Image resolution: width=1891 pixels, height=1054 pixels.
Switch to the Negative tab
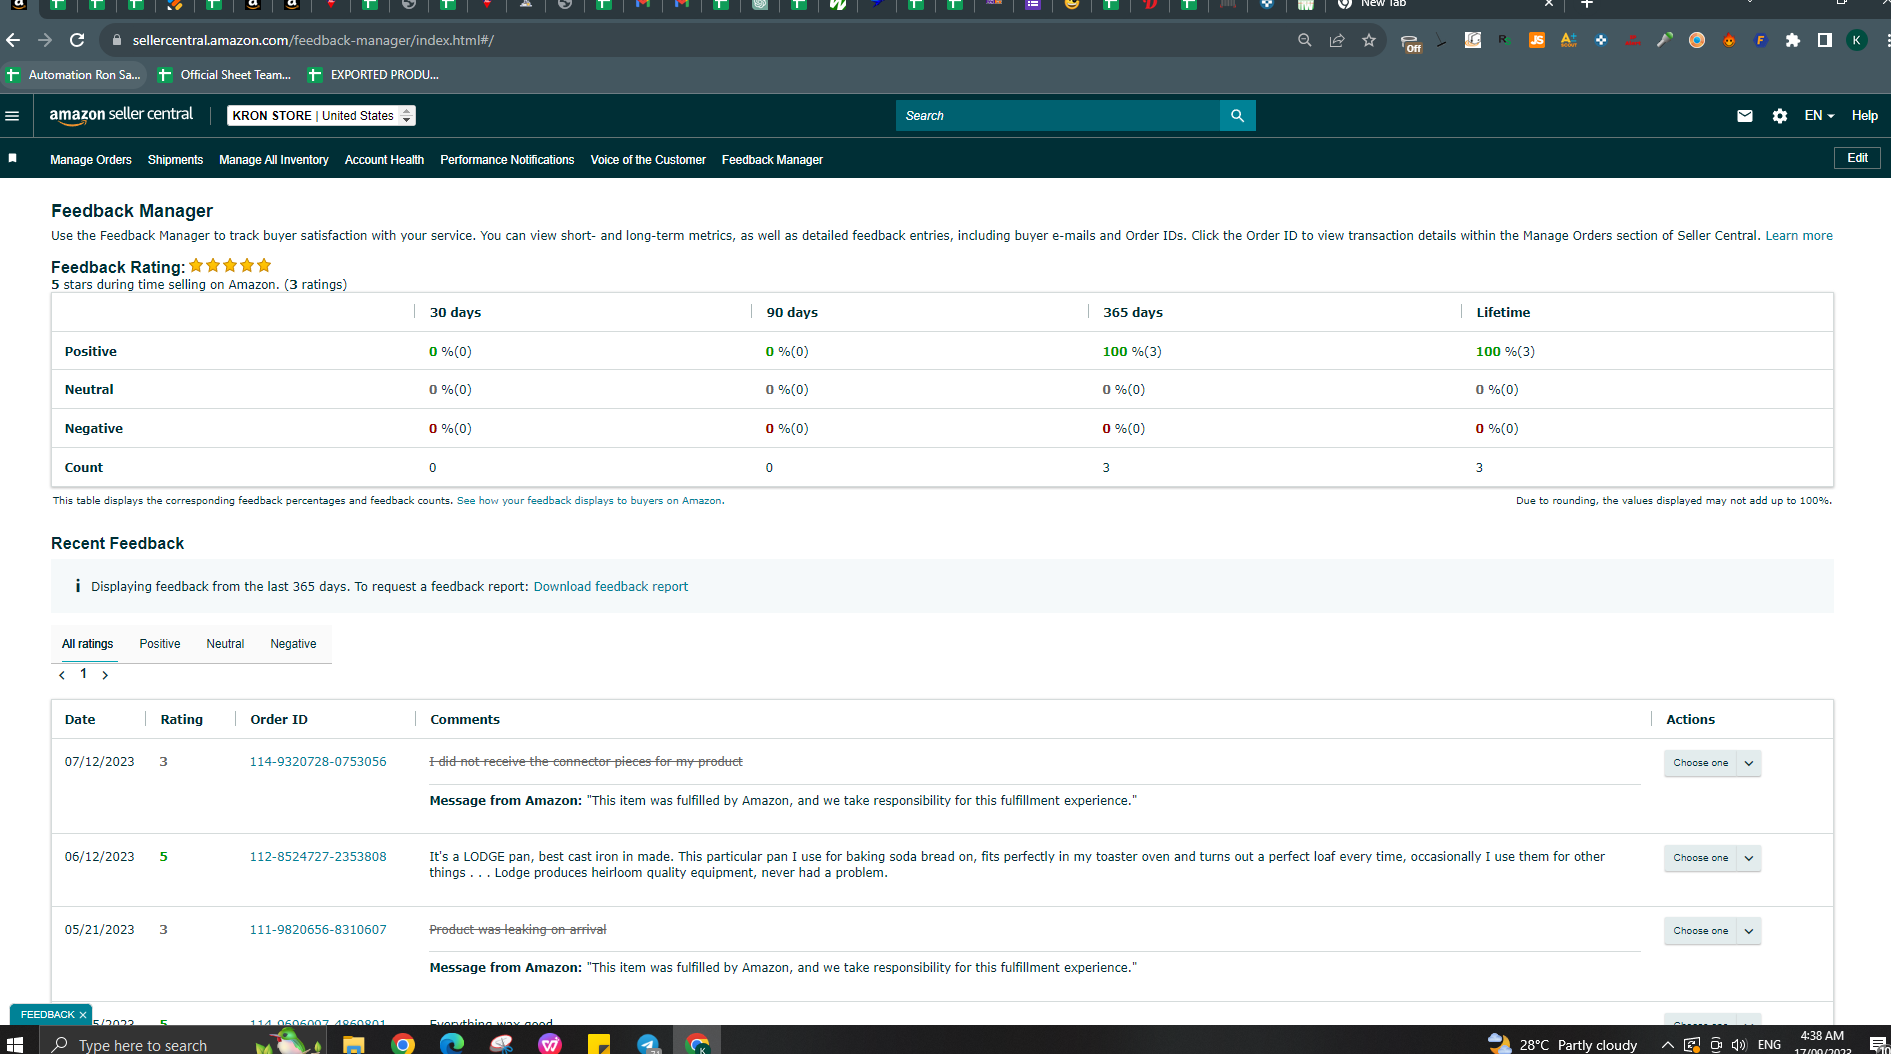click(293, 644)
